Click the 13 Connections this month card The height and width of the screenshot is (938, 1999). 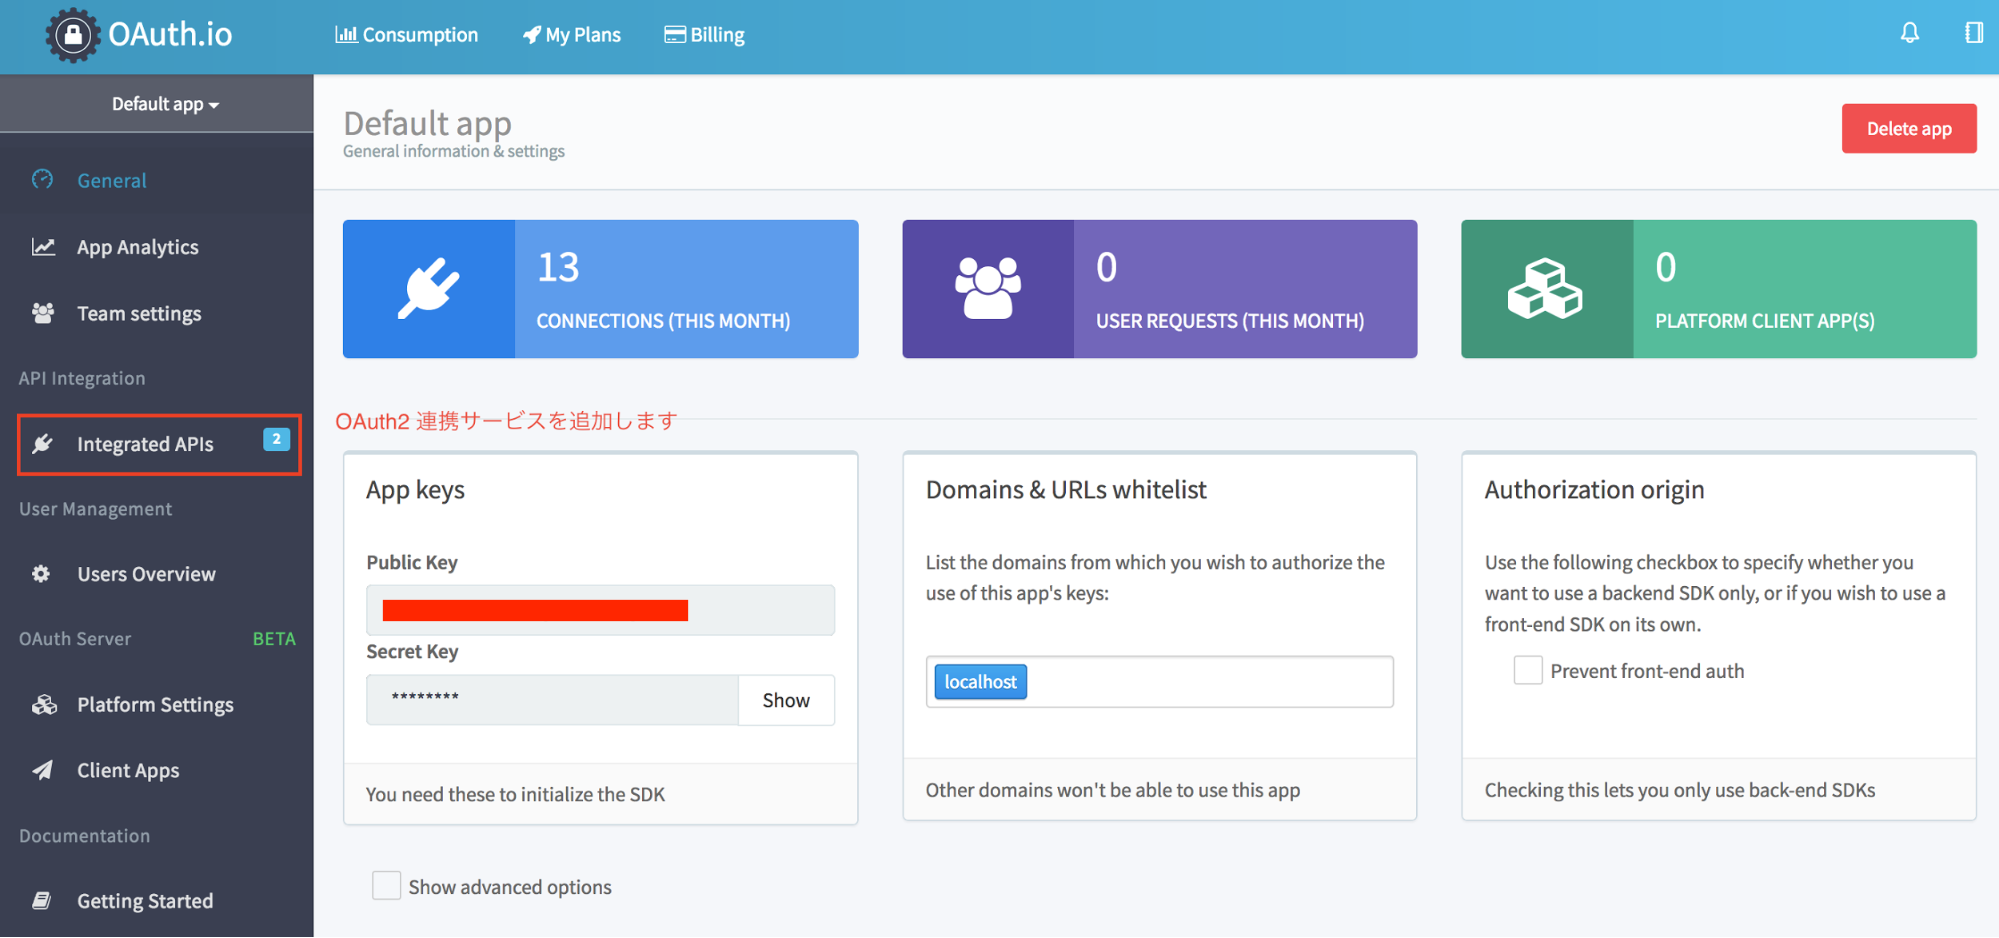600,289
